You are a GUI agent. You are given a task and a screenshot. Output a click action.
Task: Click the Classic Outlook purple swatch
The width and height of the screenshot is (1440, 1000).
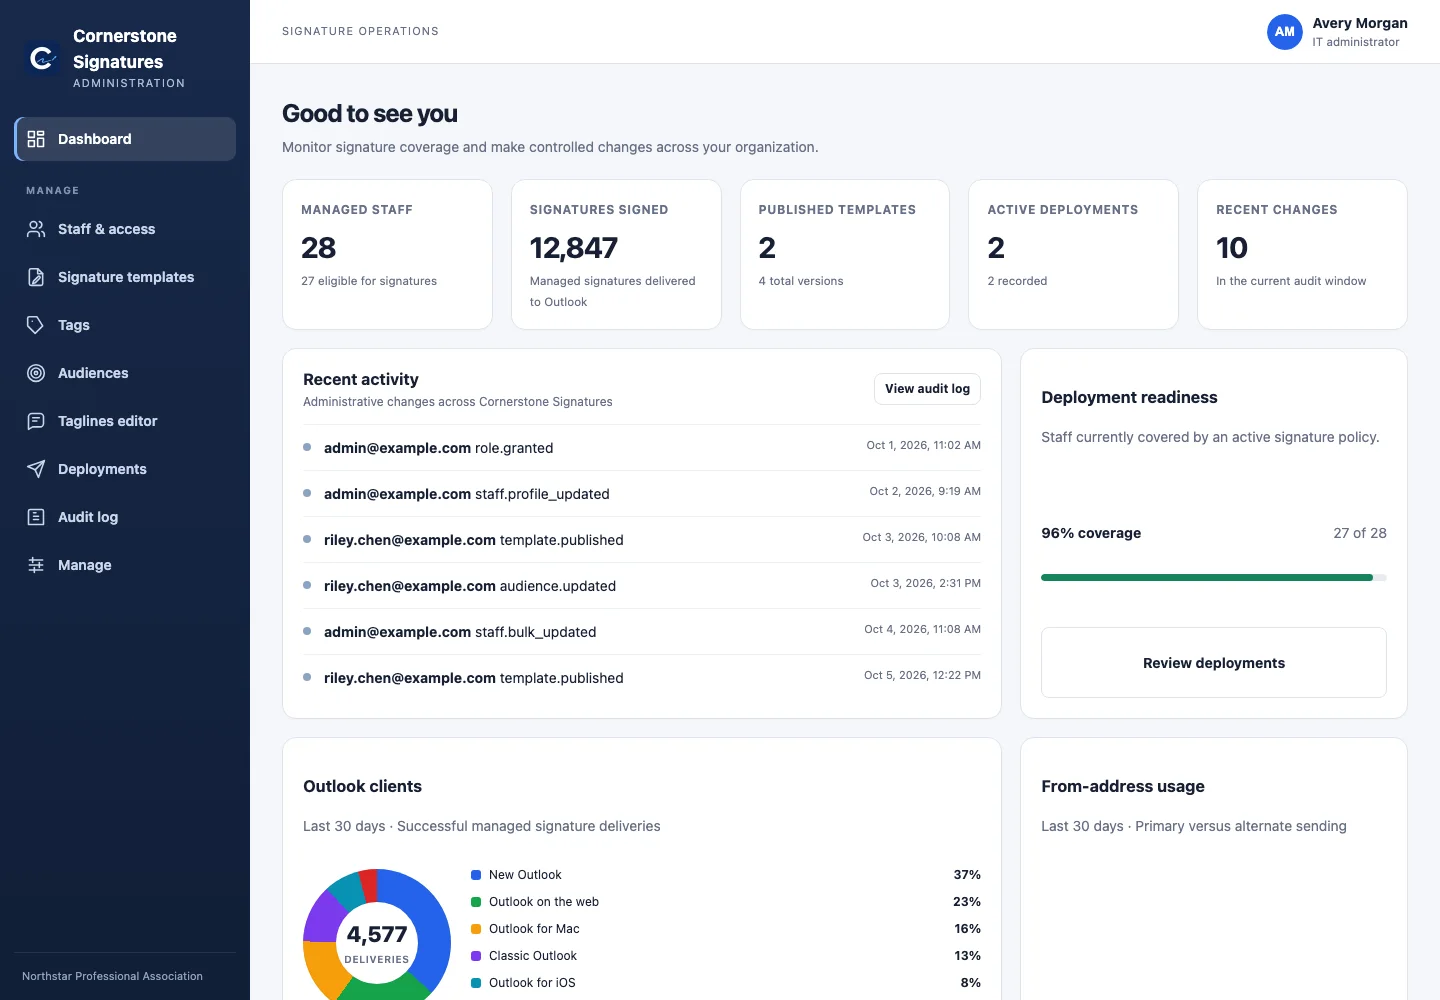tap(476, 956)
